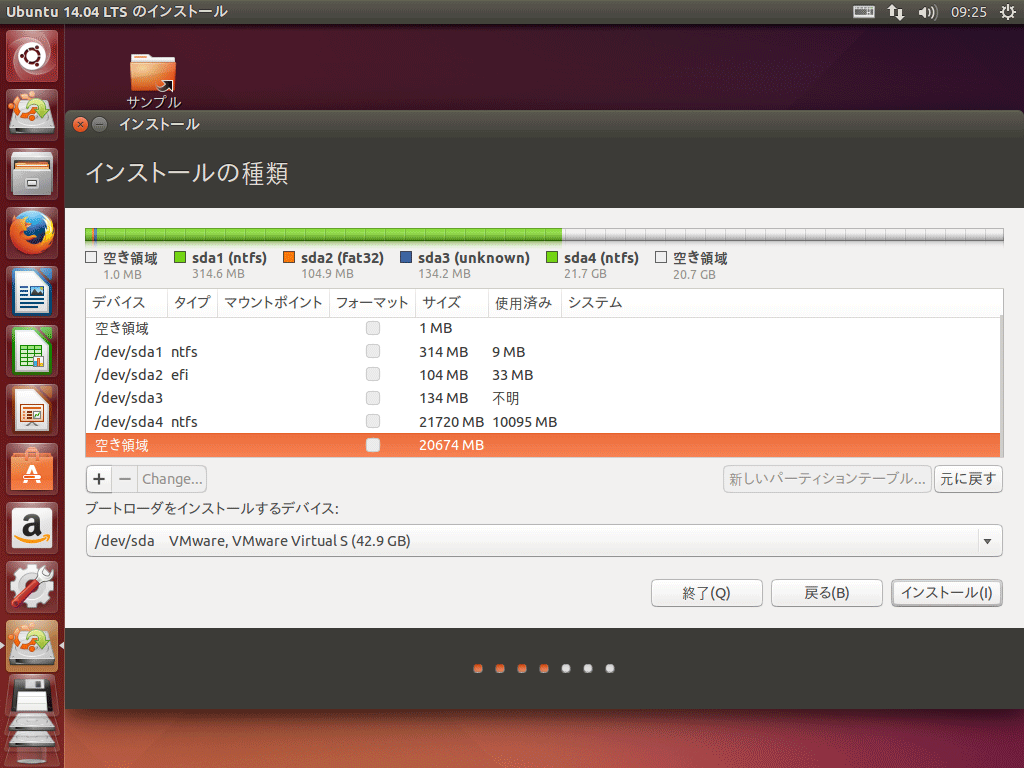
Task: Open System Settings from the launcher
Action: click(32, 586)
